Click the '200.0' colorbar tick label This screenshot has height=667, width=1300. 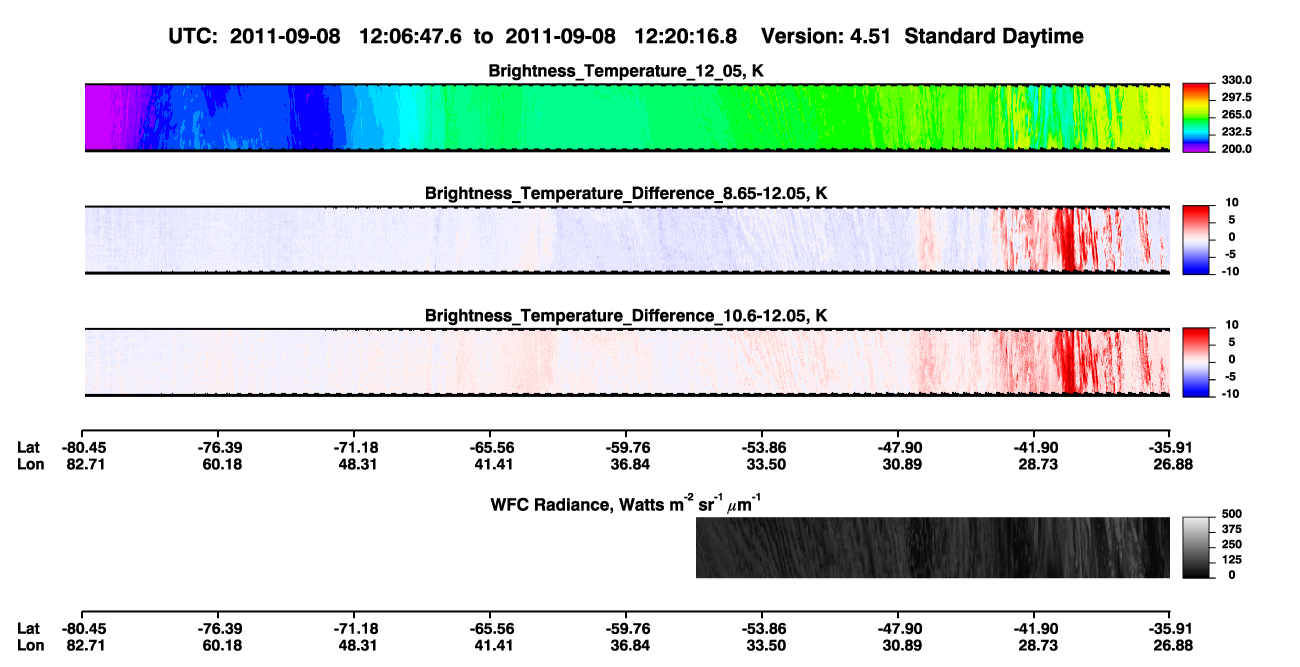[x=1236, y=149]
